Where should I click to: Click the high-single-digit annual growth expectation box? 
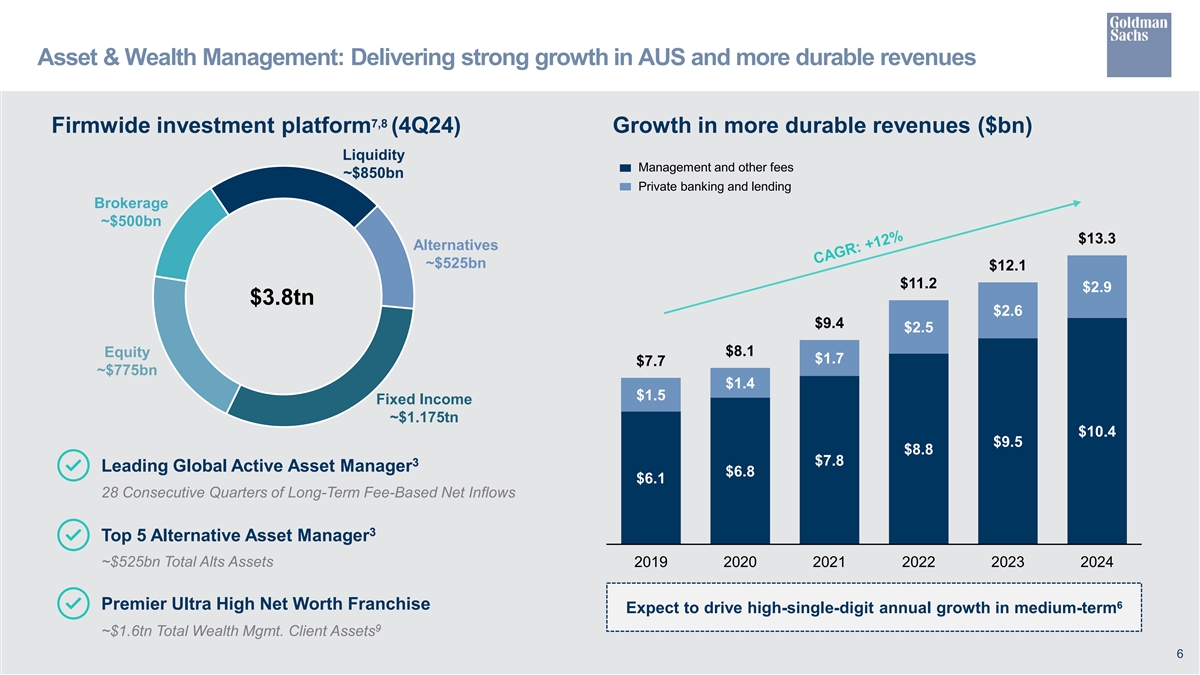coord(874,608)
